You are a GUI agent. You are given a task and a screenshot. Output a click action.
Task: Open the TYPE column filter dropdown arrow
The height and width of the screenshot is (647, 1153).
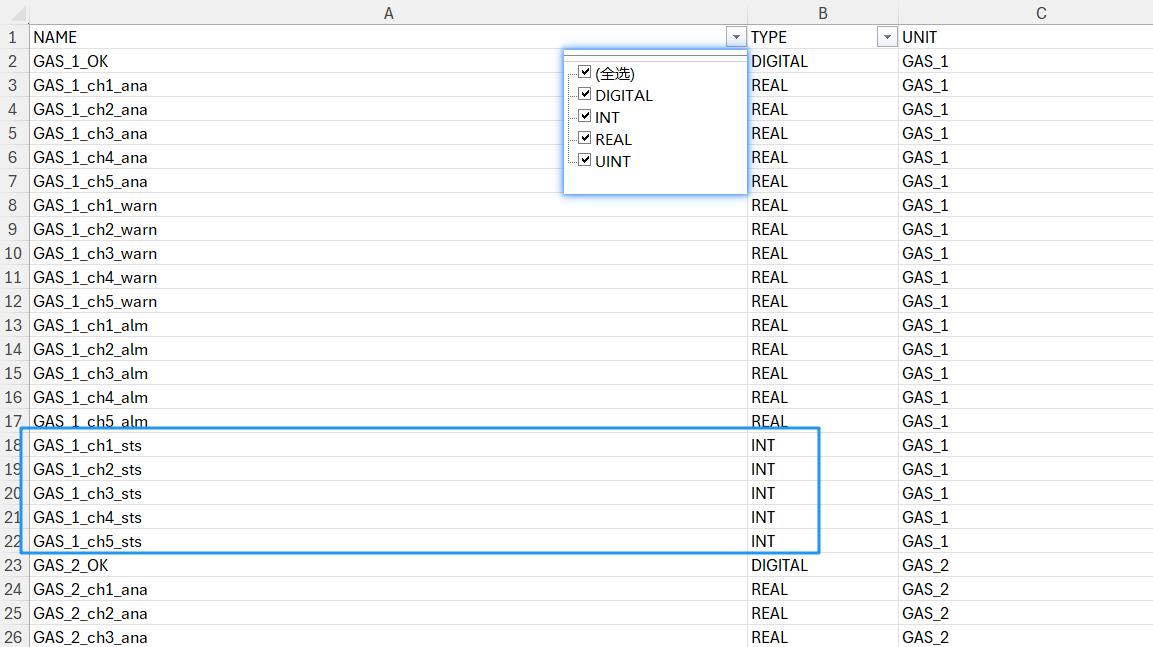coord(886,37)
